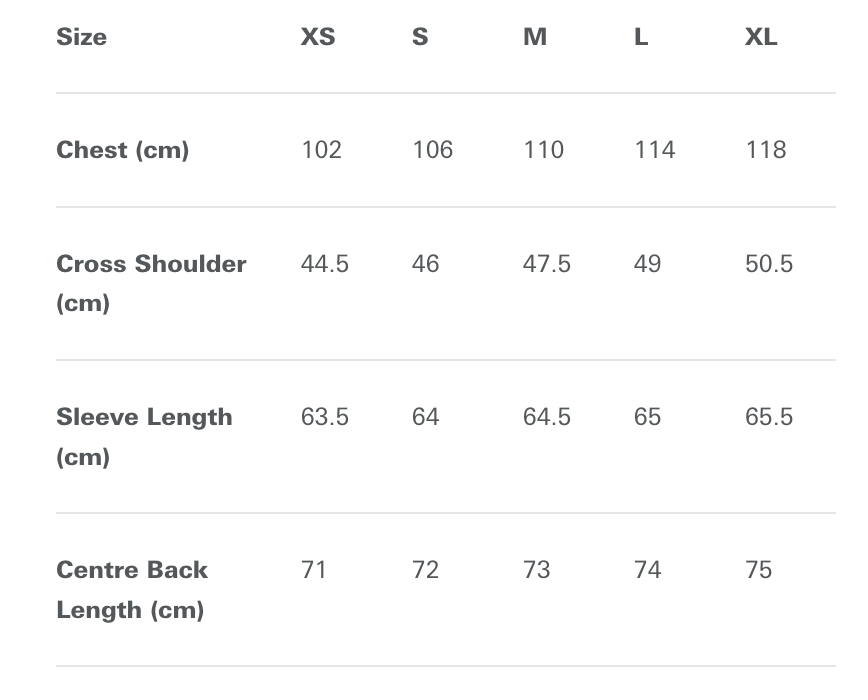Image resolution: width=868 pixels, height=700 pixels.
Task: Select the cross shoulder value 49
Action: click(647, 264)
